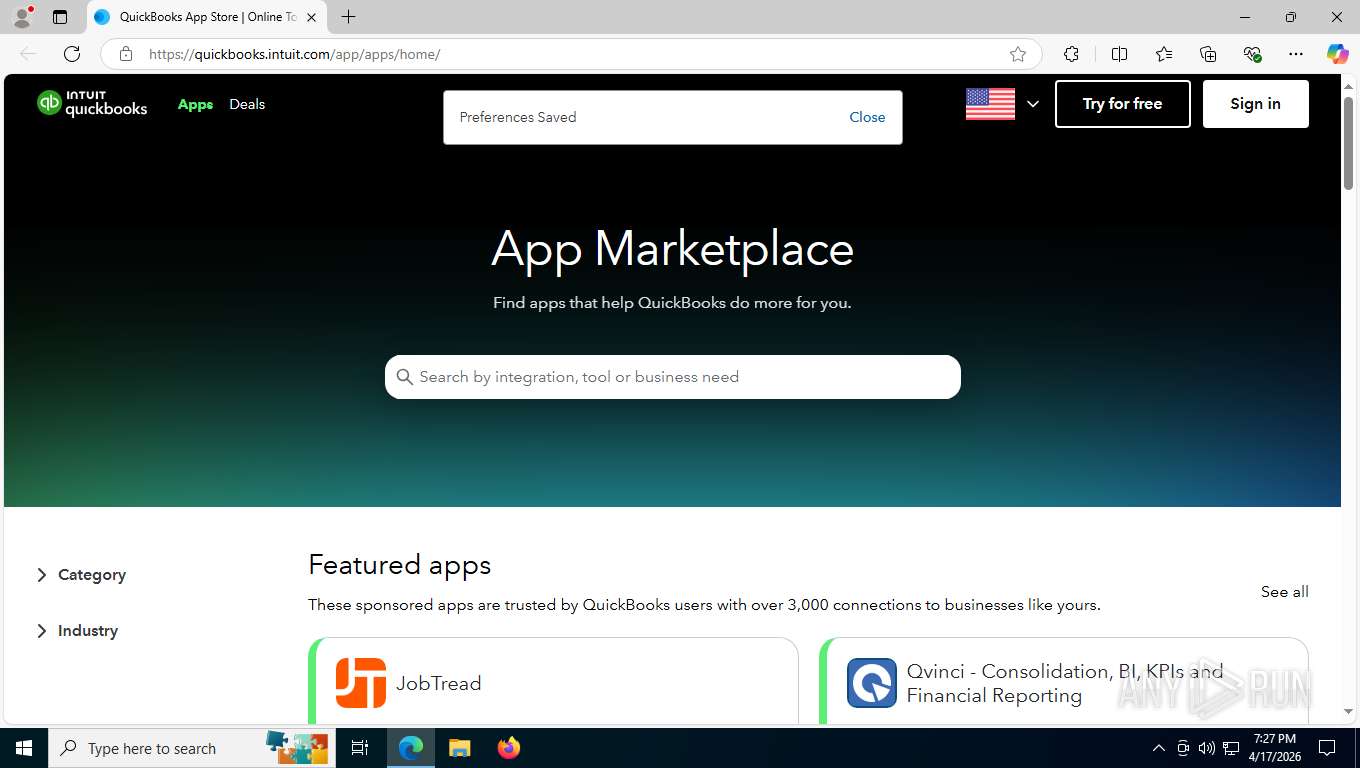Viewport: 1360px width, 768px height.
Task: Add this page to favorites star
Action: (1018, 54)
